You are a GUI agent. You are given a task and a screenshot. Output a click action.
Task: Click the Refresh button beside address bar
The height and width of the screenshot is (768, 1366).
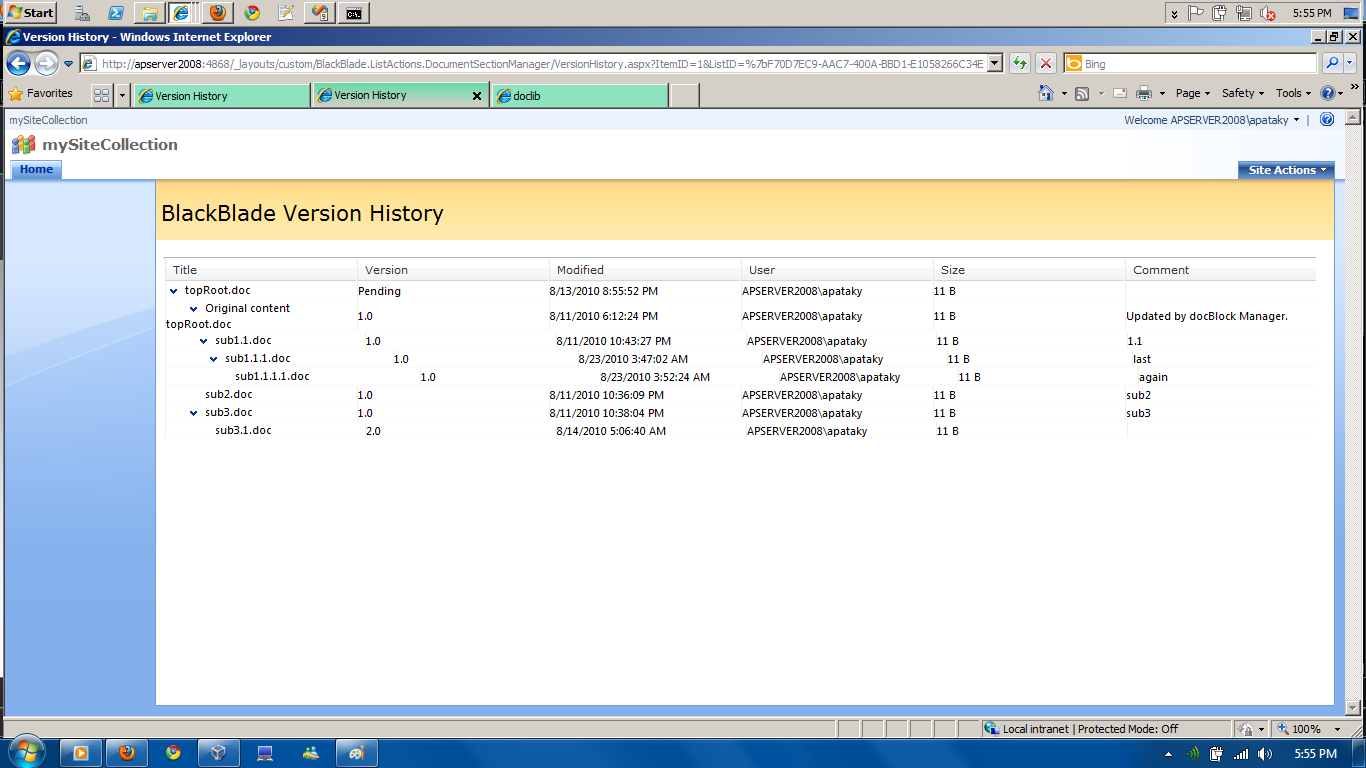[1019, 63]
